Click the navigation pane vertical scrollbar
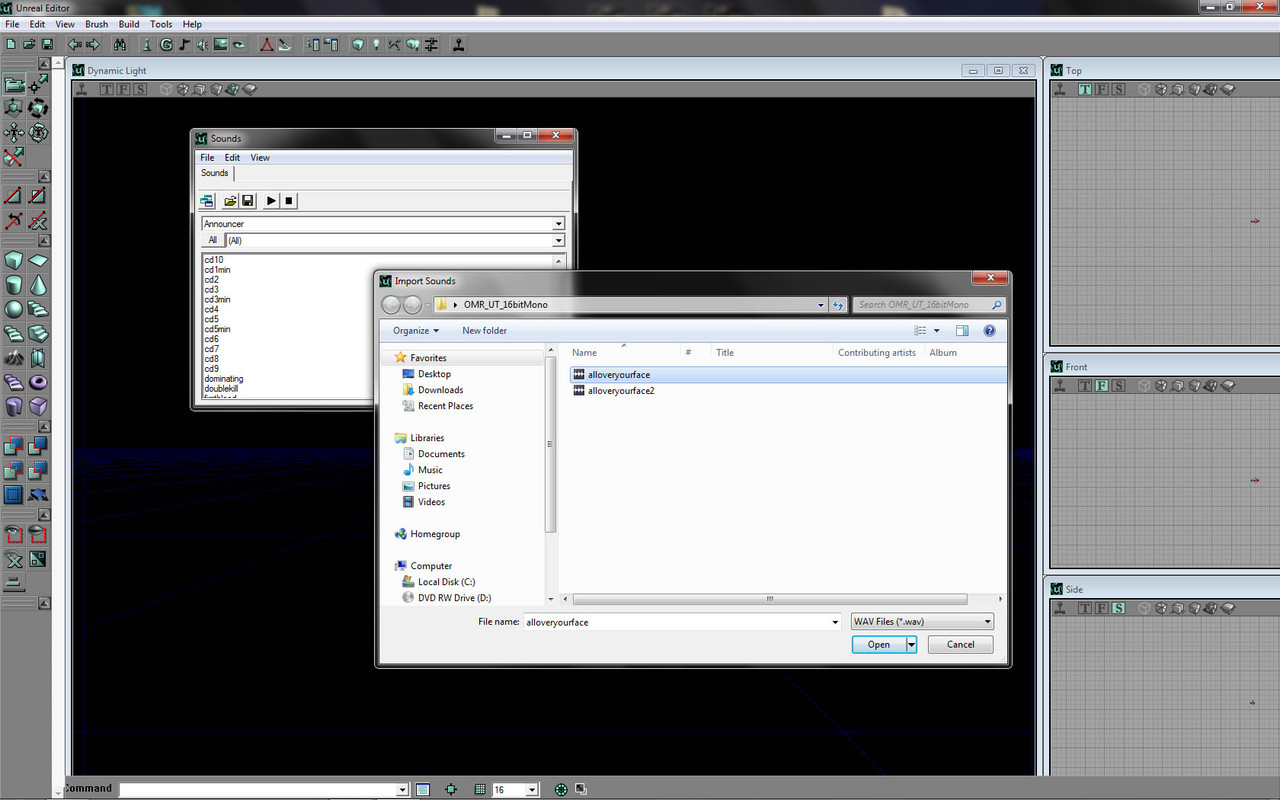Viewport: 1280px width, 800px height. click(550, 445)
